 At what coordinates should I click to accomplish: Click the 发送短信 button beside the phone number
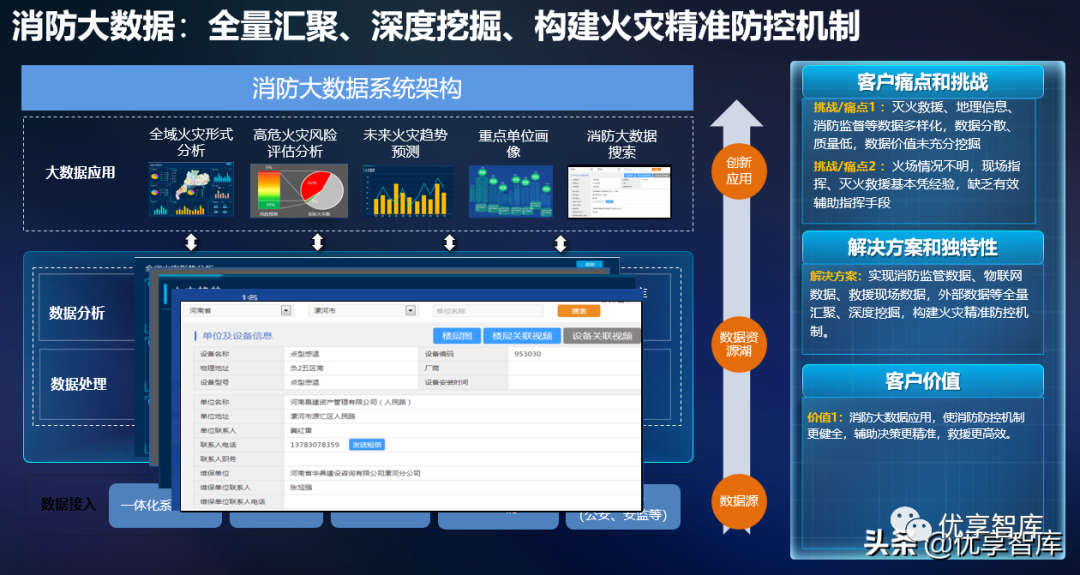[x=366, y=445]
